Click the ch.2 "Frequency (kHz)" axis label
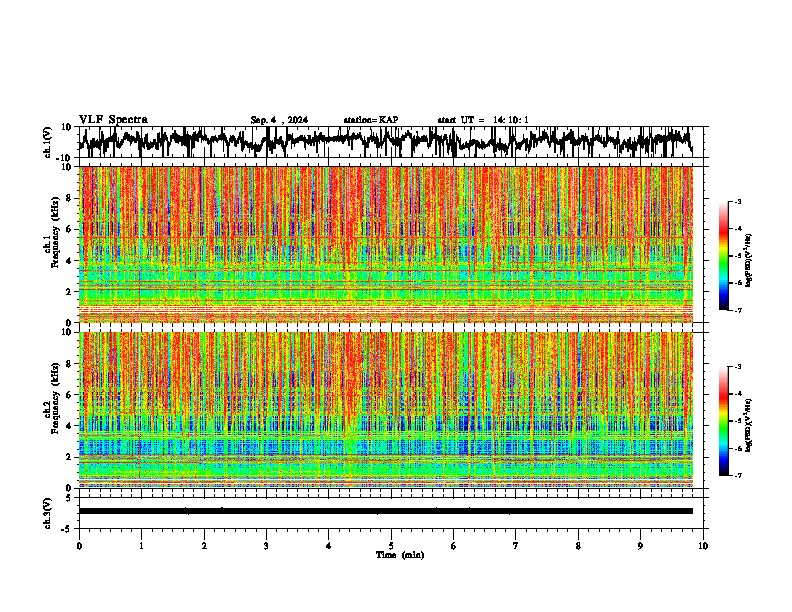Viewport: 792px width, 612px height. coord(55,398)
